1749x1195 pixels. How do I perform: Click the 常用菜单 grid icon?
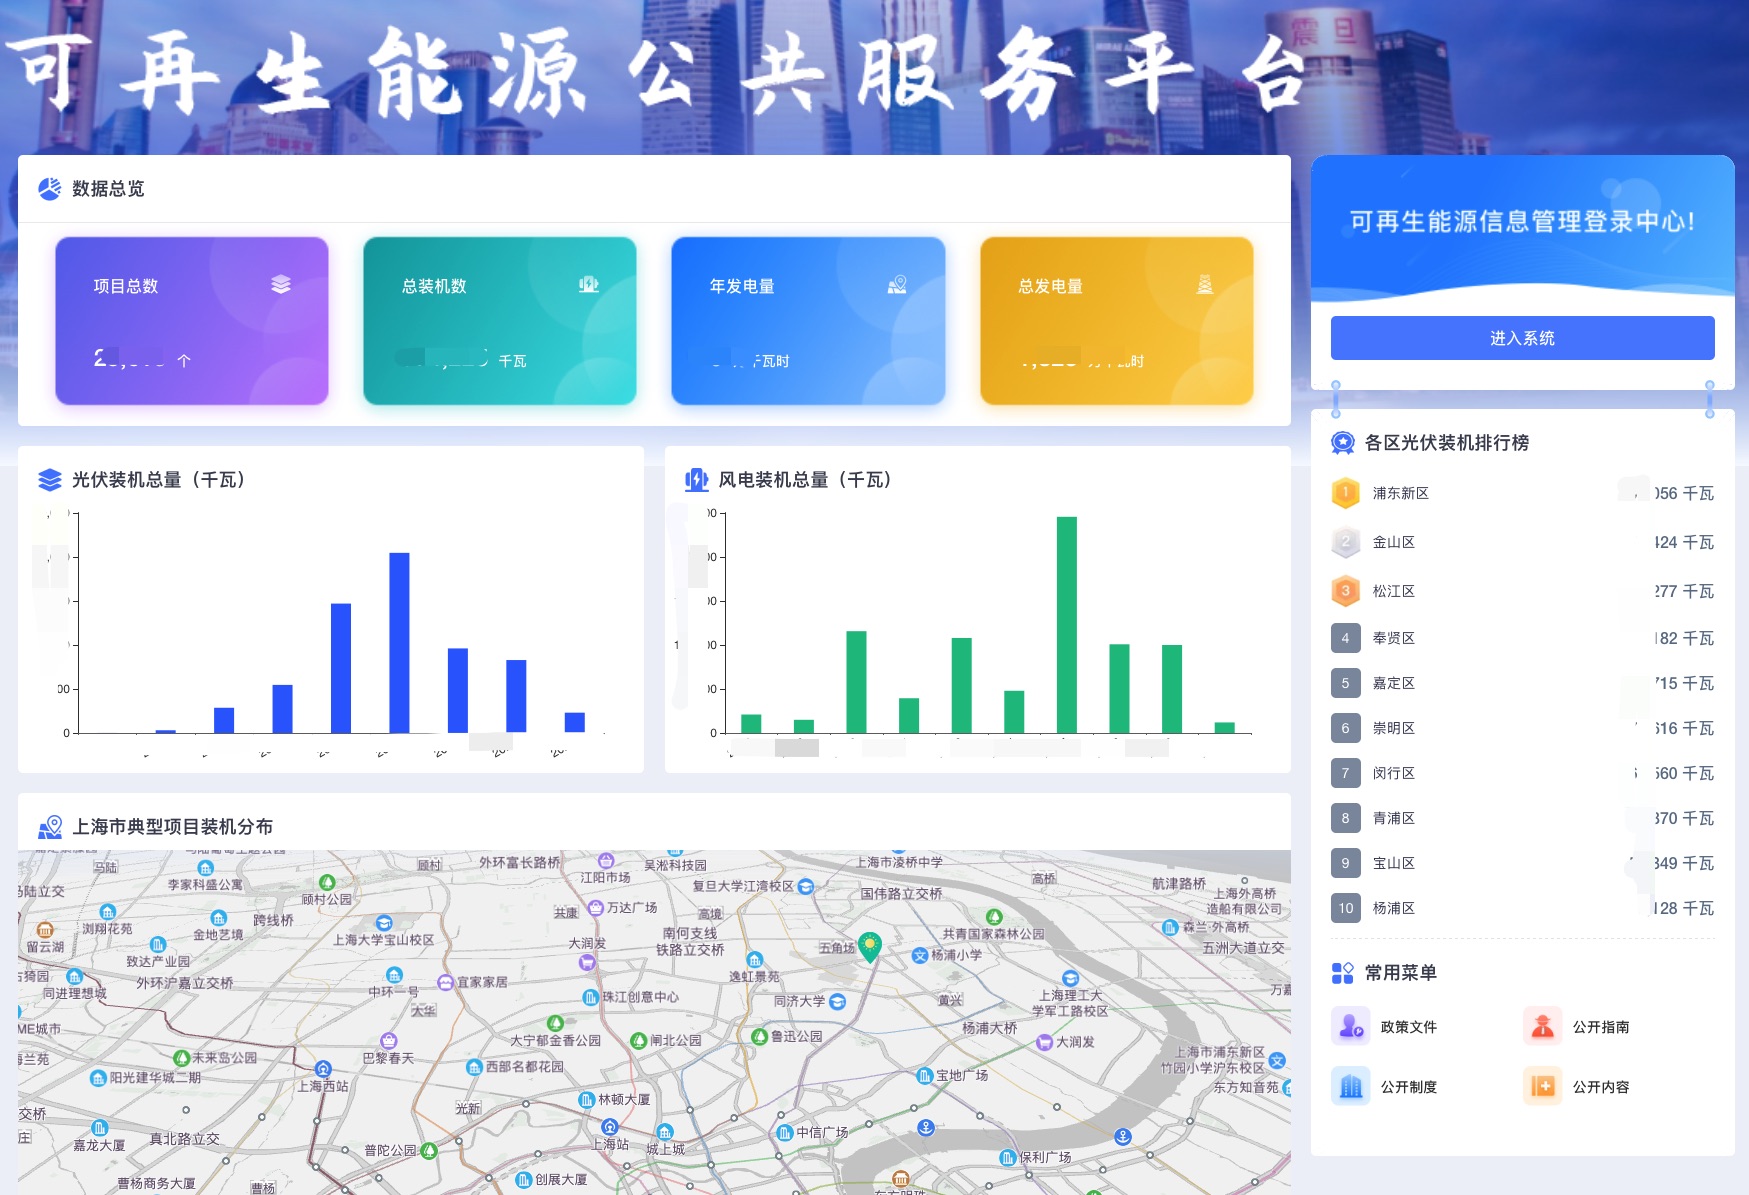tap(1342, 973)
